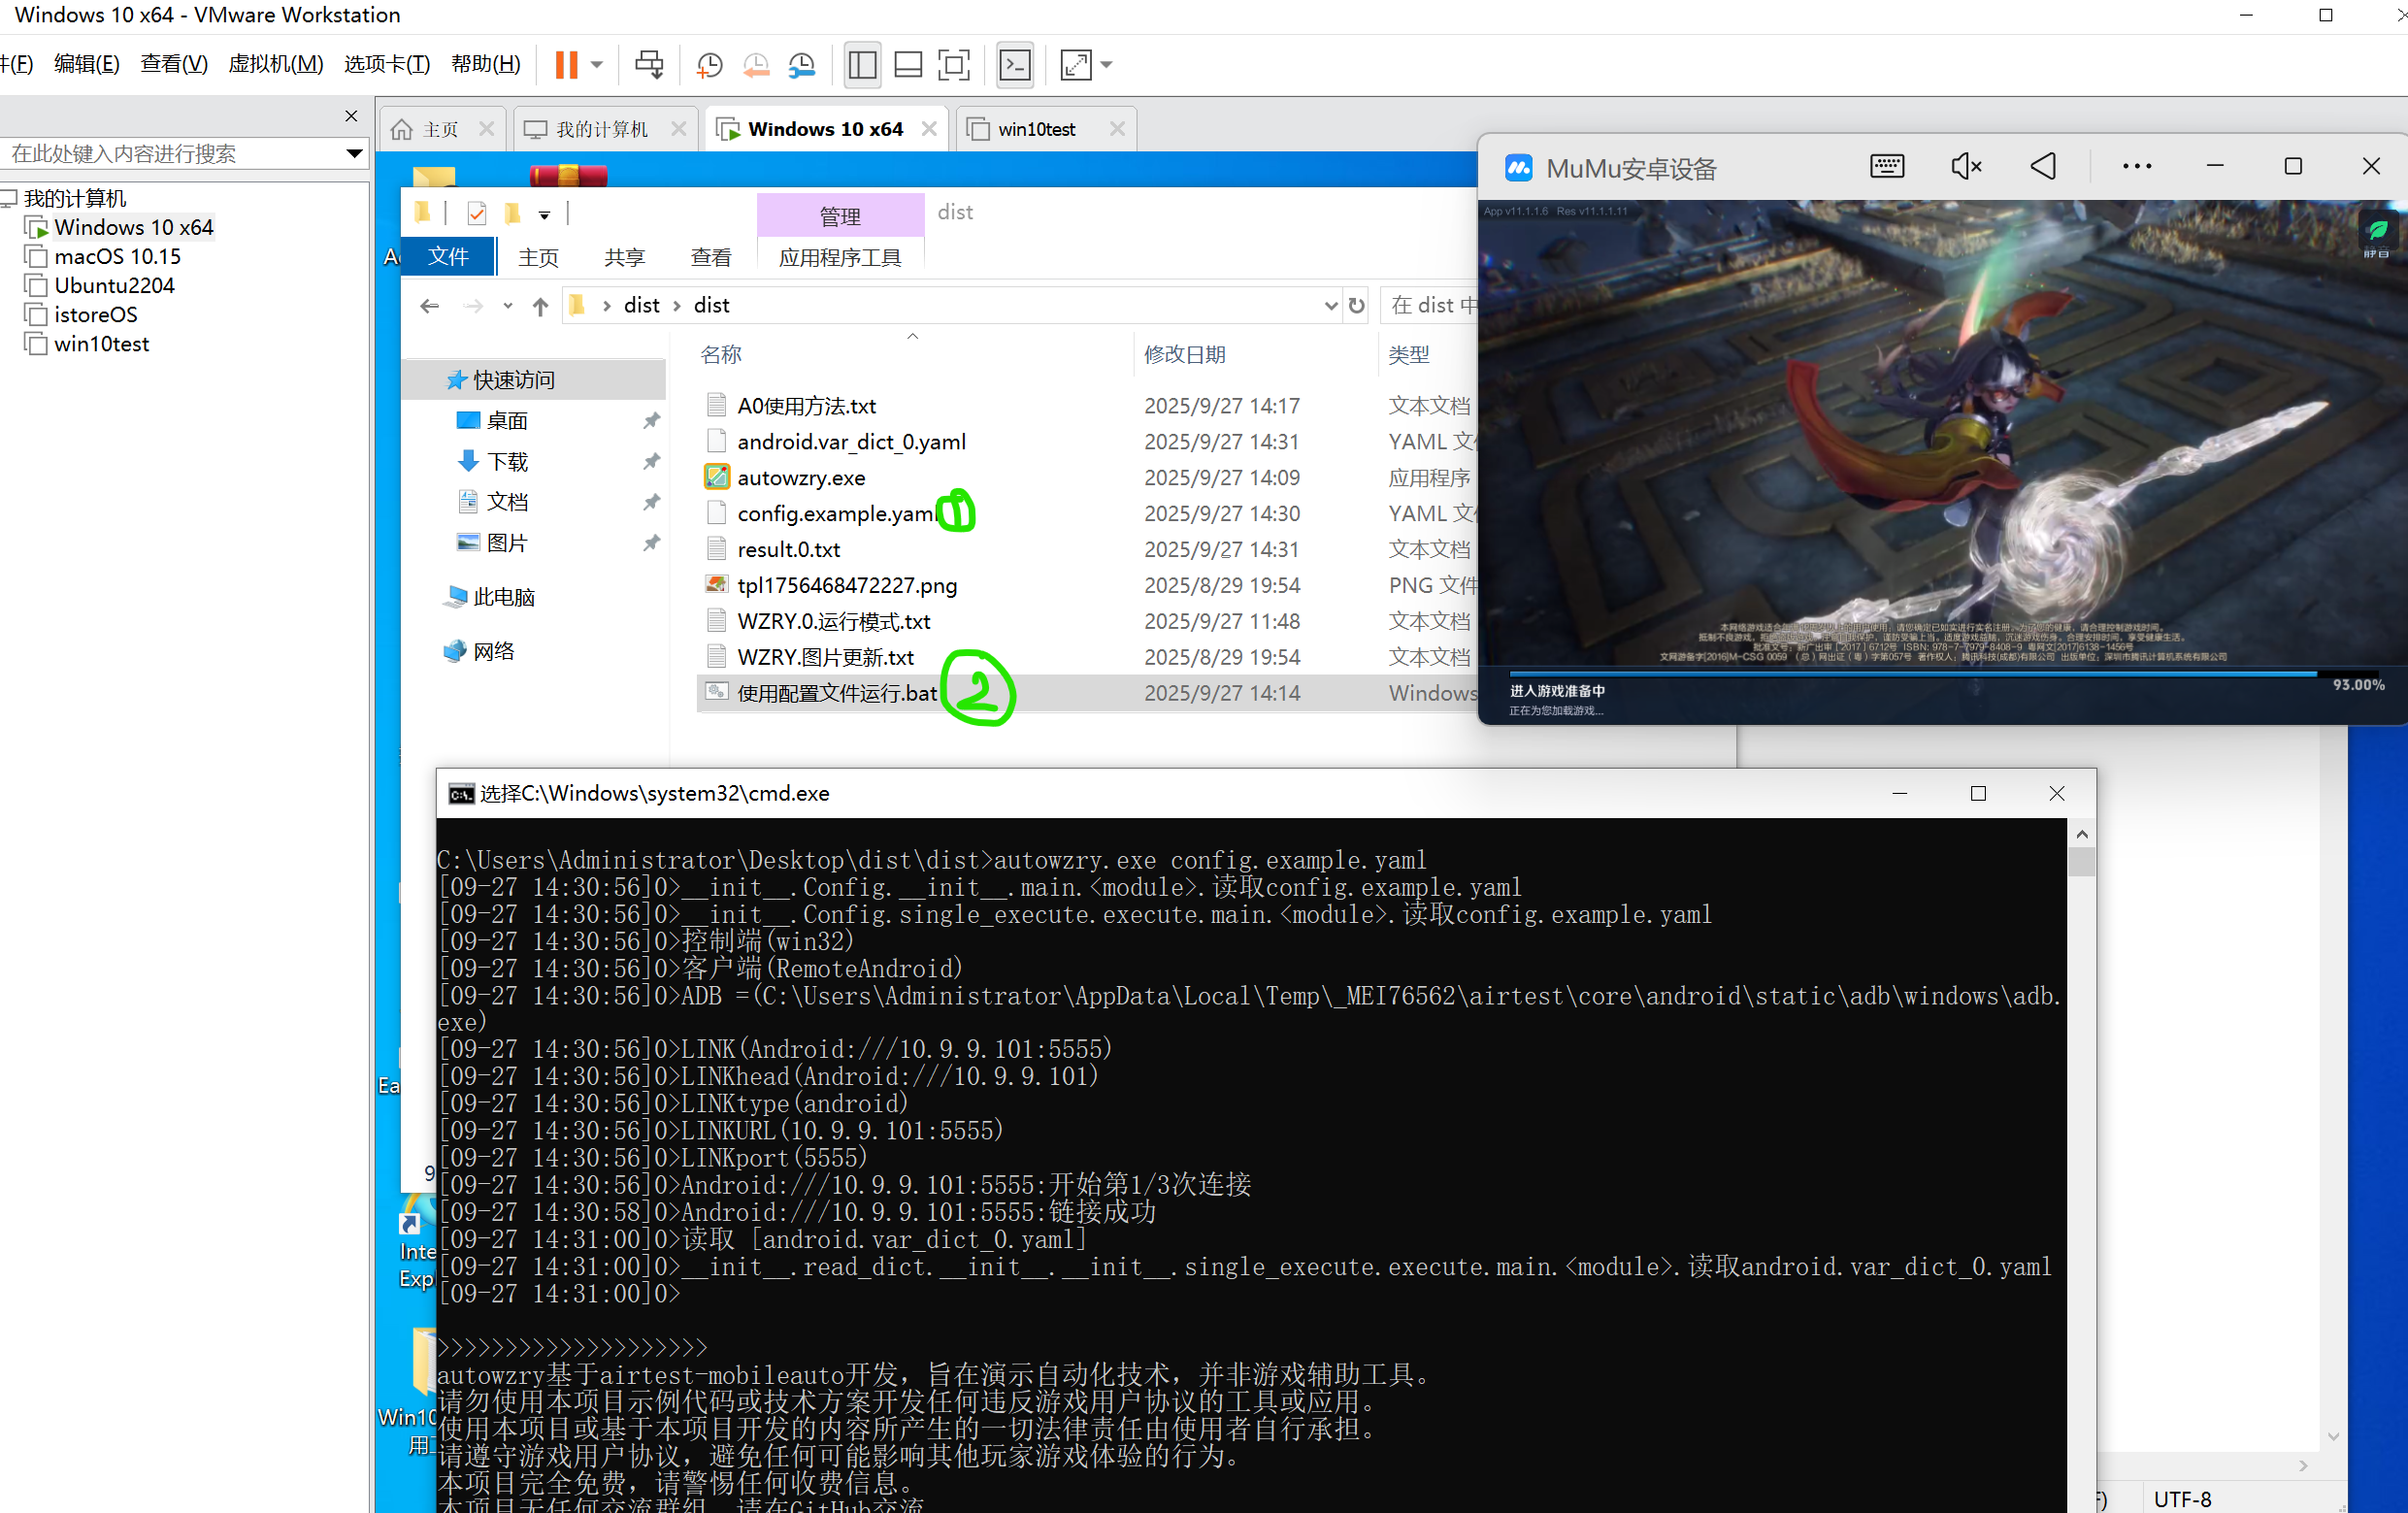Click Send Ctrl+Alt+Del toolbar icon
Screen dimensions: 2408x1513
click(649, 65)
